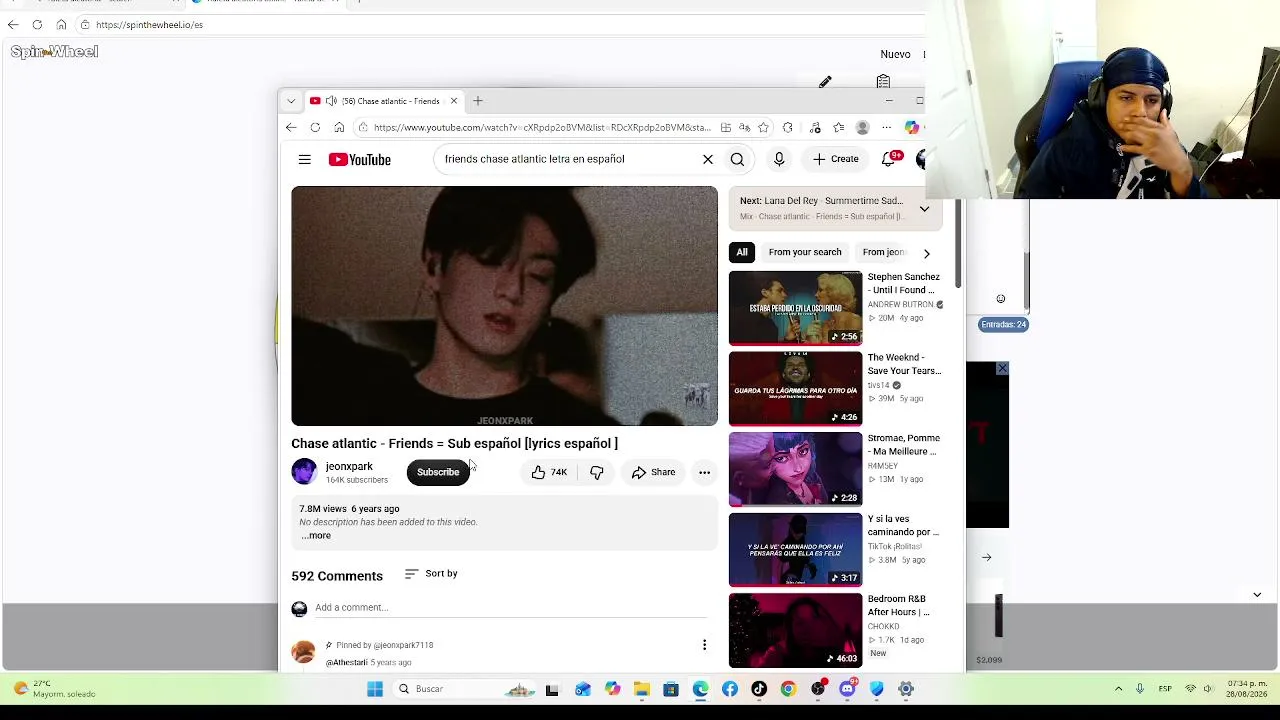This screenshot has width=1280, height=720.
Task: Open Microsoft Edge from the taskbar
Action: tap(700, 689)
